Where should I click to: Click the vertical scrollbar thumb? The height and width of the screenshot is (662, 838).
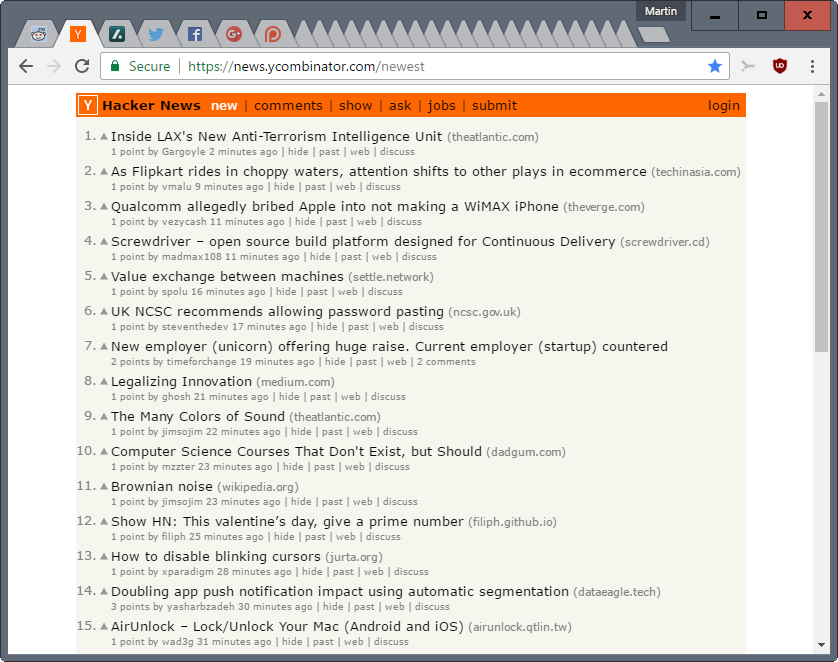point(821,227)
